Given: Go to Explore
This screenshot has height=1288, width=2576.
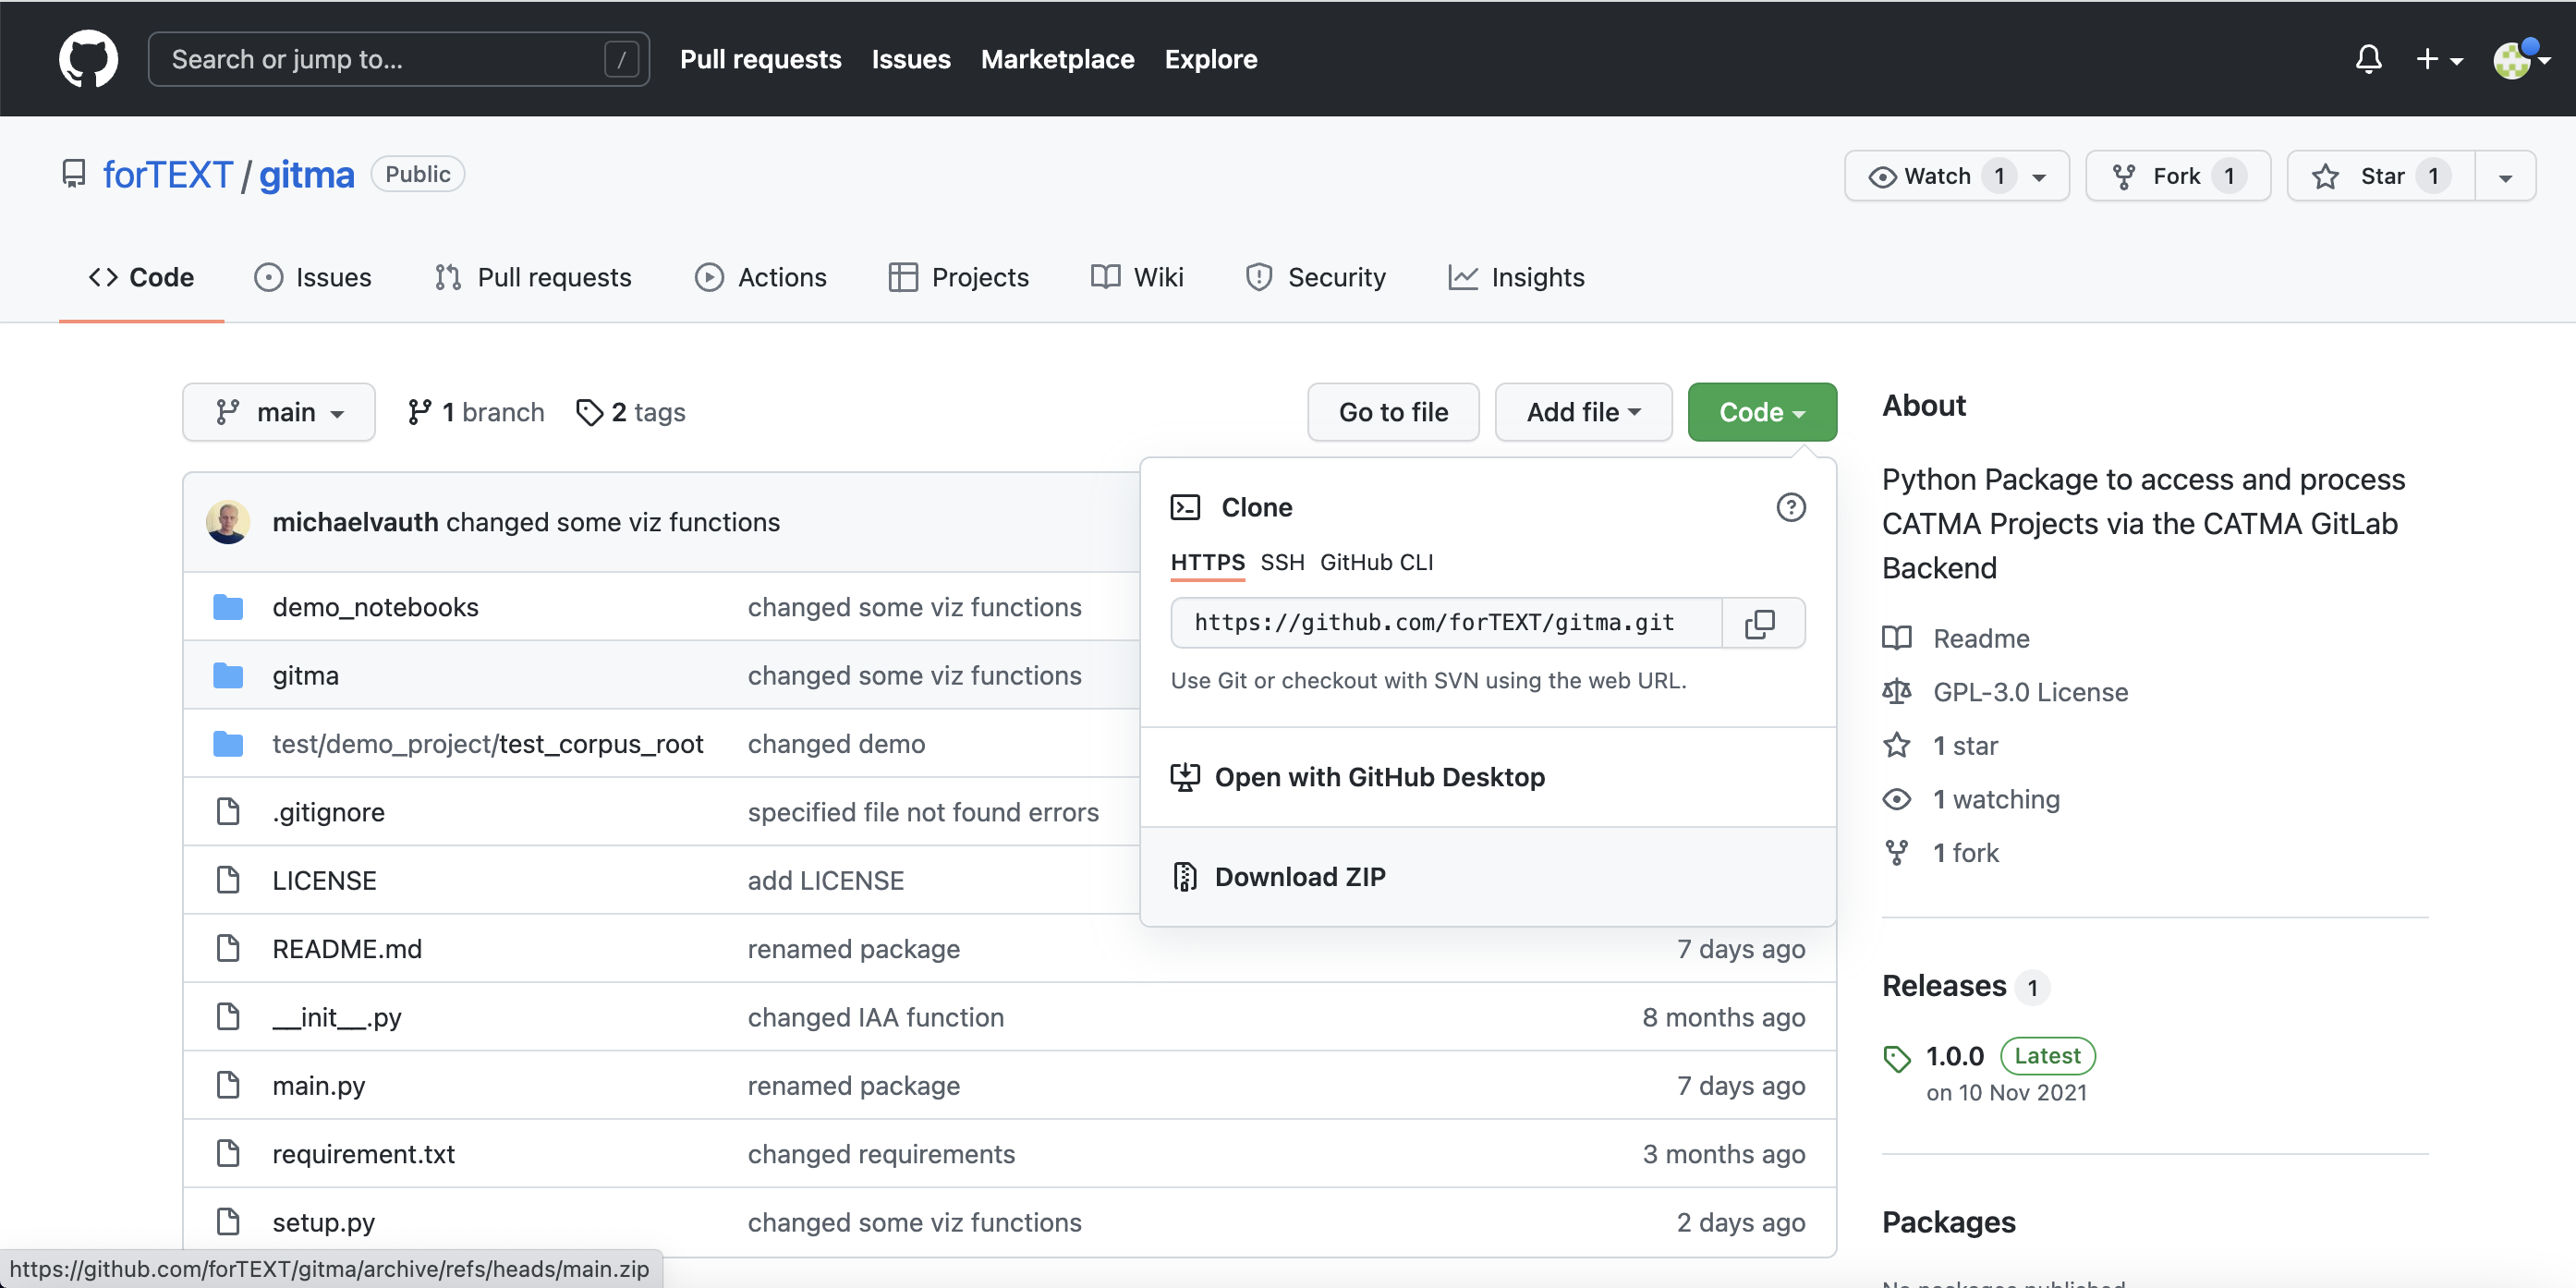Looking at the screenshot, I should [x=1210, y=59].
